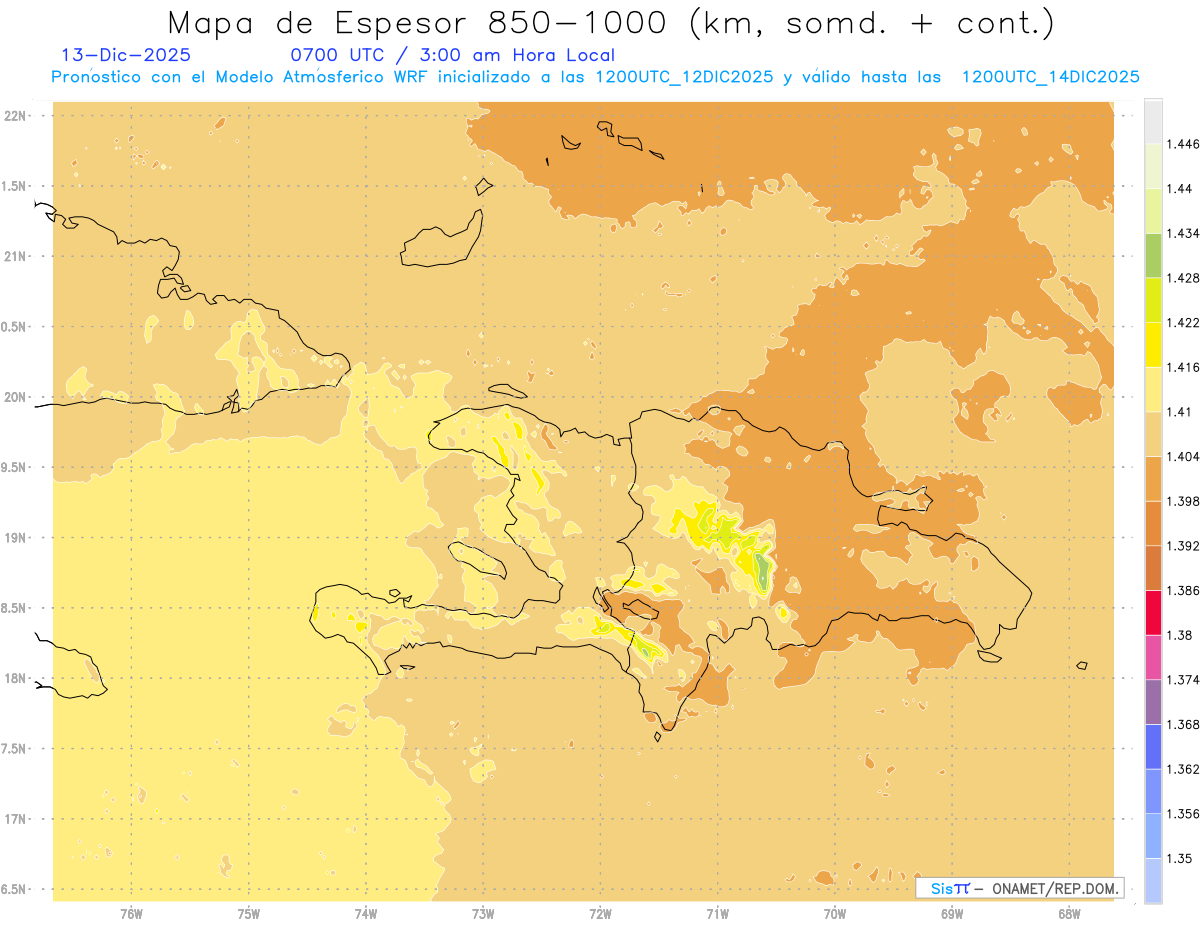Click colorbar value '1.374'

[1181, 680]
